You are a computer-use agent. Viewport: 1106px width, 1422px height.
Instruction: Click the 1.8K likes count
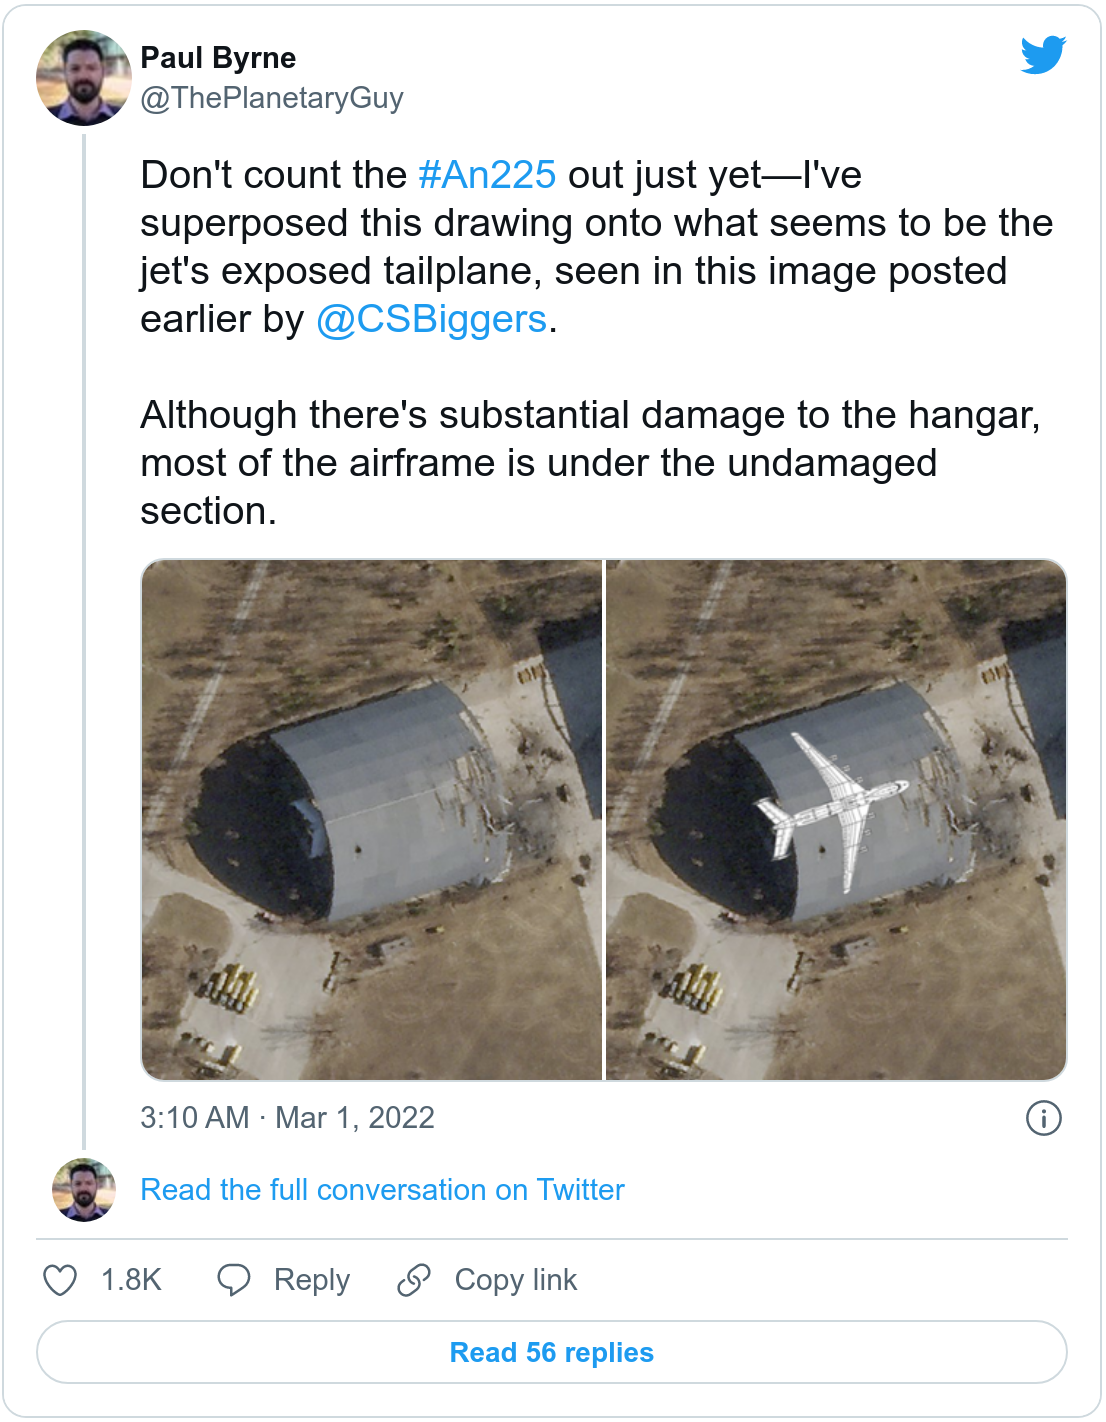click(131, 1280)
